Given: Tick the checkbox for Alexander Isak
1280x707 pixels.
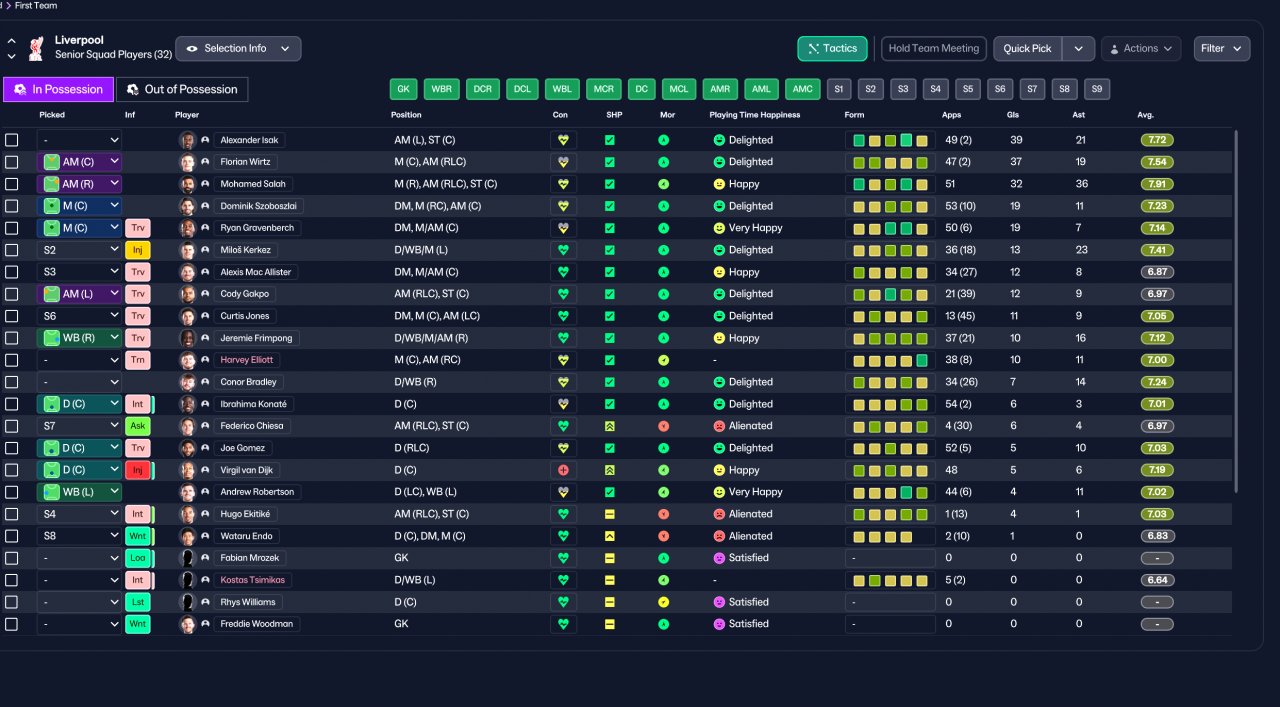Looking at the screenshot, I should [x=11, y=140].
